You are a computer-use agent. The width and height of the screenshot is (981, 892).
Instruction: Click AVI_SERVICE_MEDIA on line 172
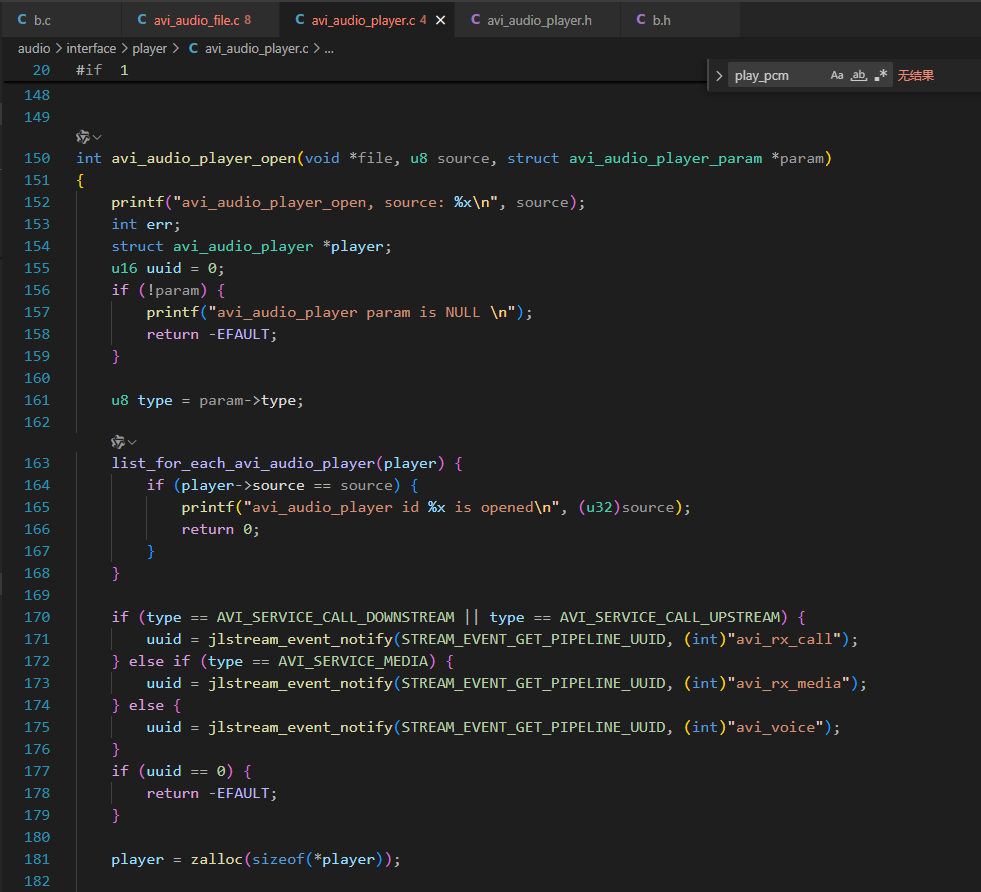[x=353, y=661]
